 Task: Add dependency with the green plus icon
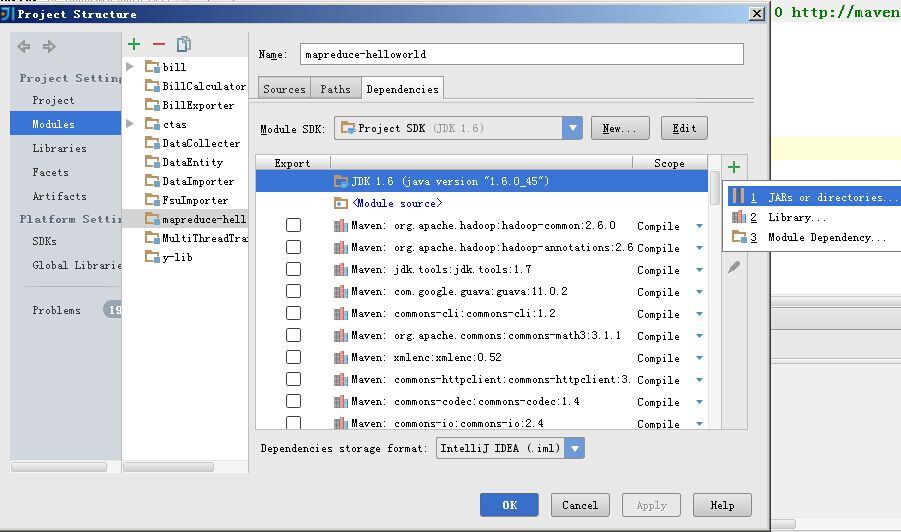coord(734,167)
